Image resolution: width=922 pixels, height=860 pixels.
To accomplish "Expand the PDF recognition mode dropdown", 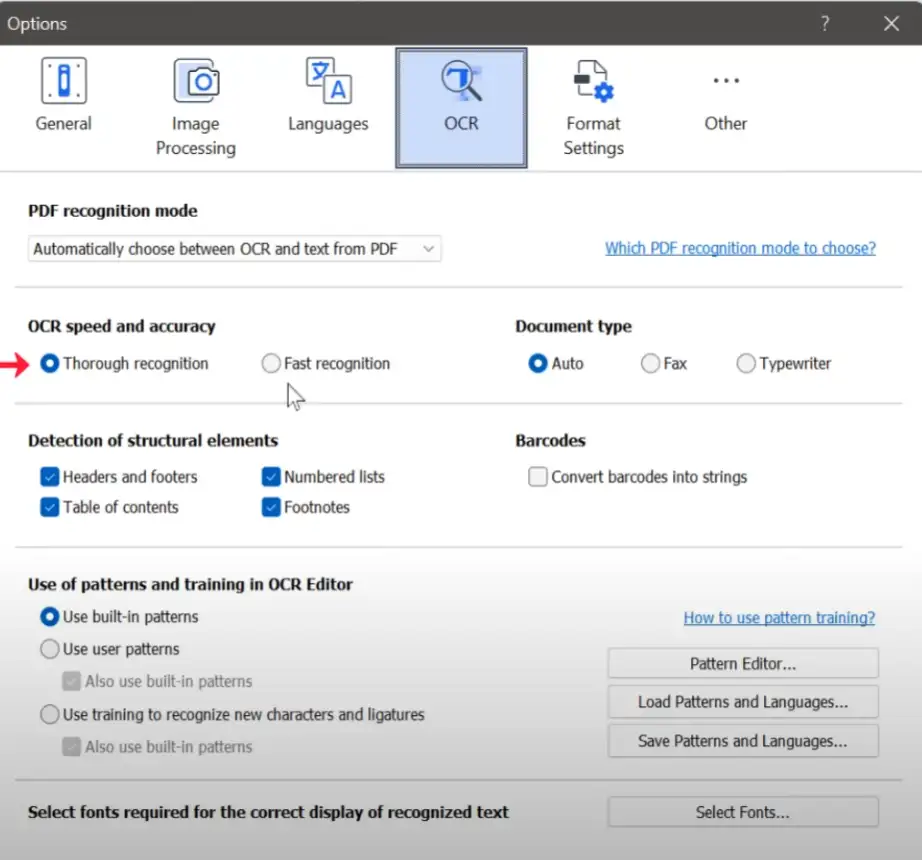I will pos(234,249).
